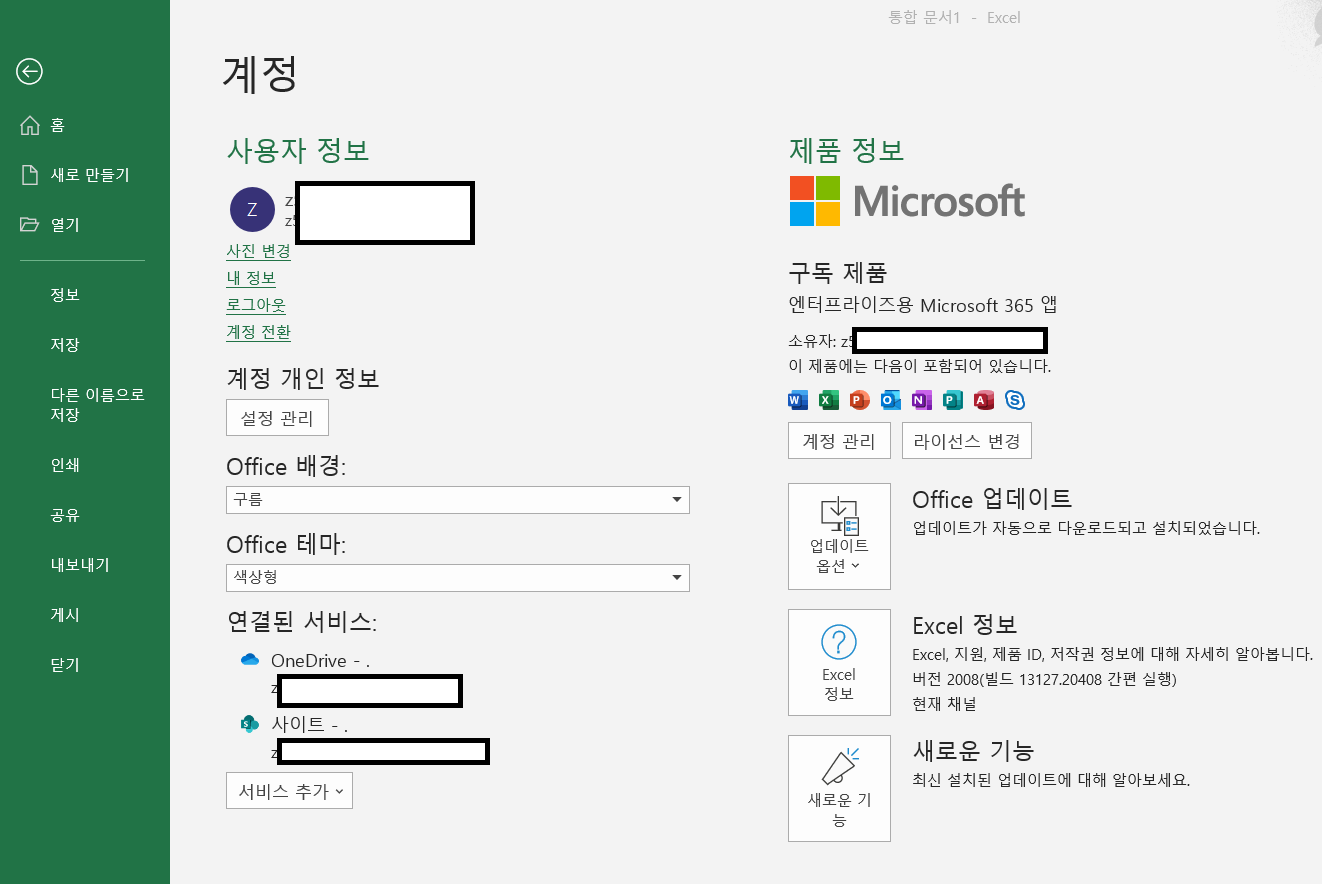Click the 사이트 - . service text
This screenshot has height=884, width=1322.
point(309,725)
